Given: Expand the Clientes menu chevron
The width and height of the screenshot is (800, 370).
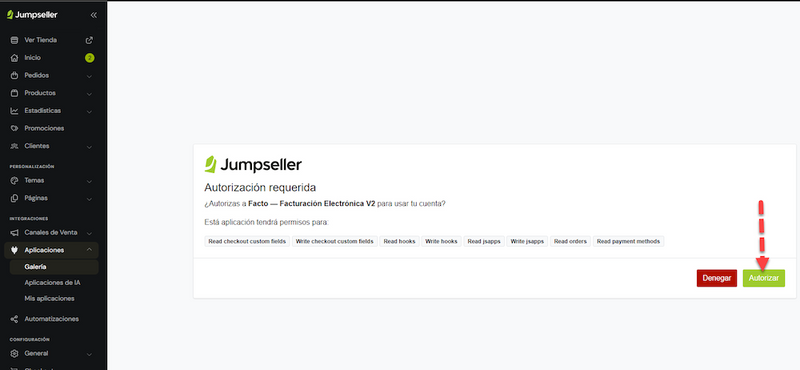Looking at the screenshot, I should (x=89, y=146).
